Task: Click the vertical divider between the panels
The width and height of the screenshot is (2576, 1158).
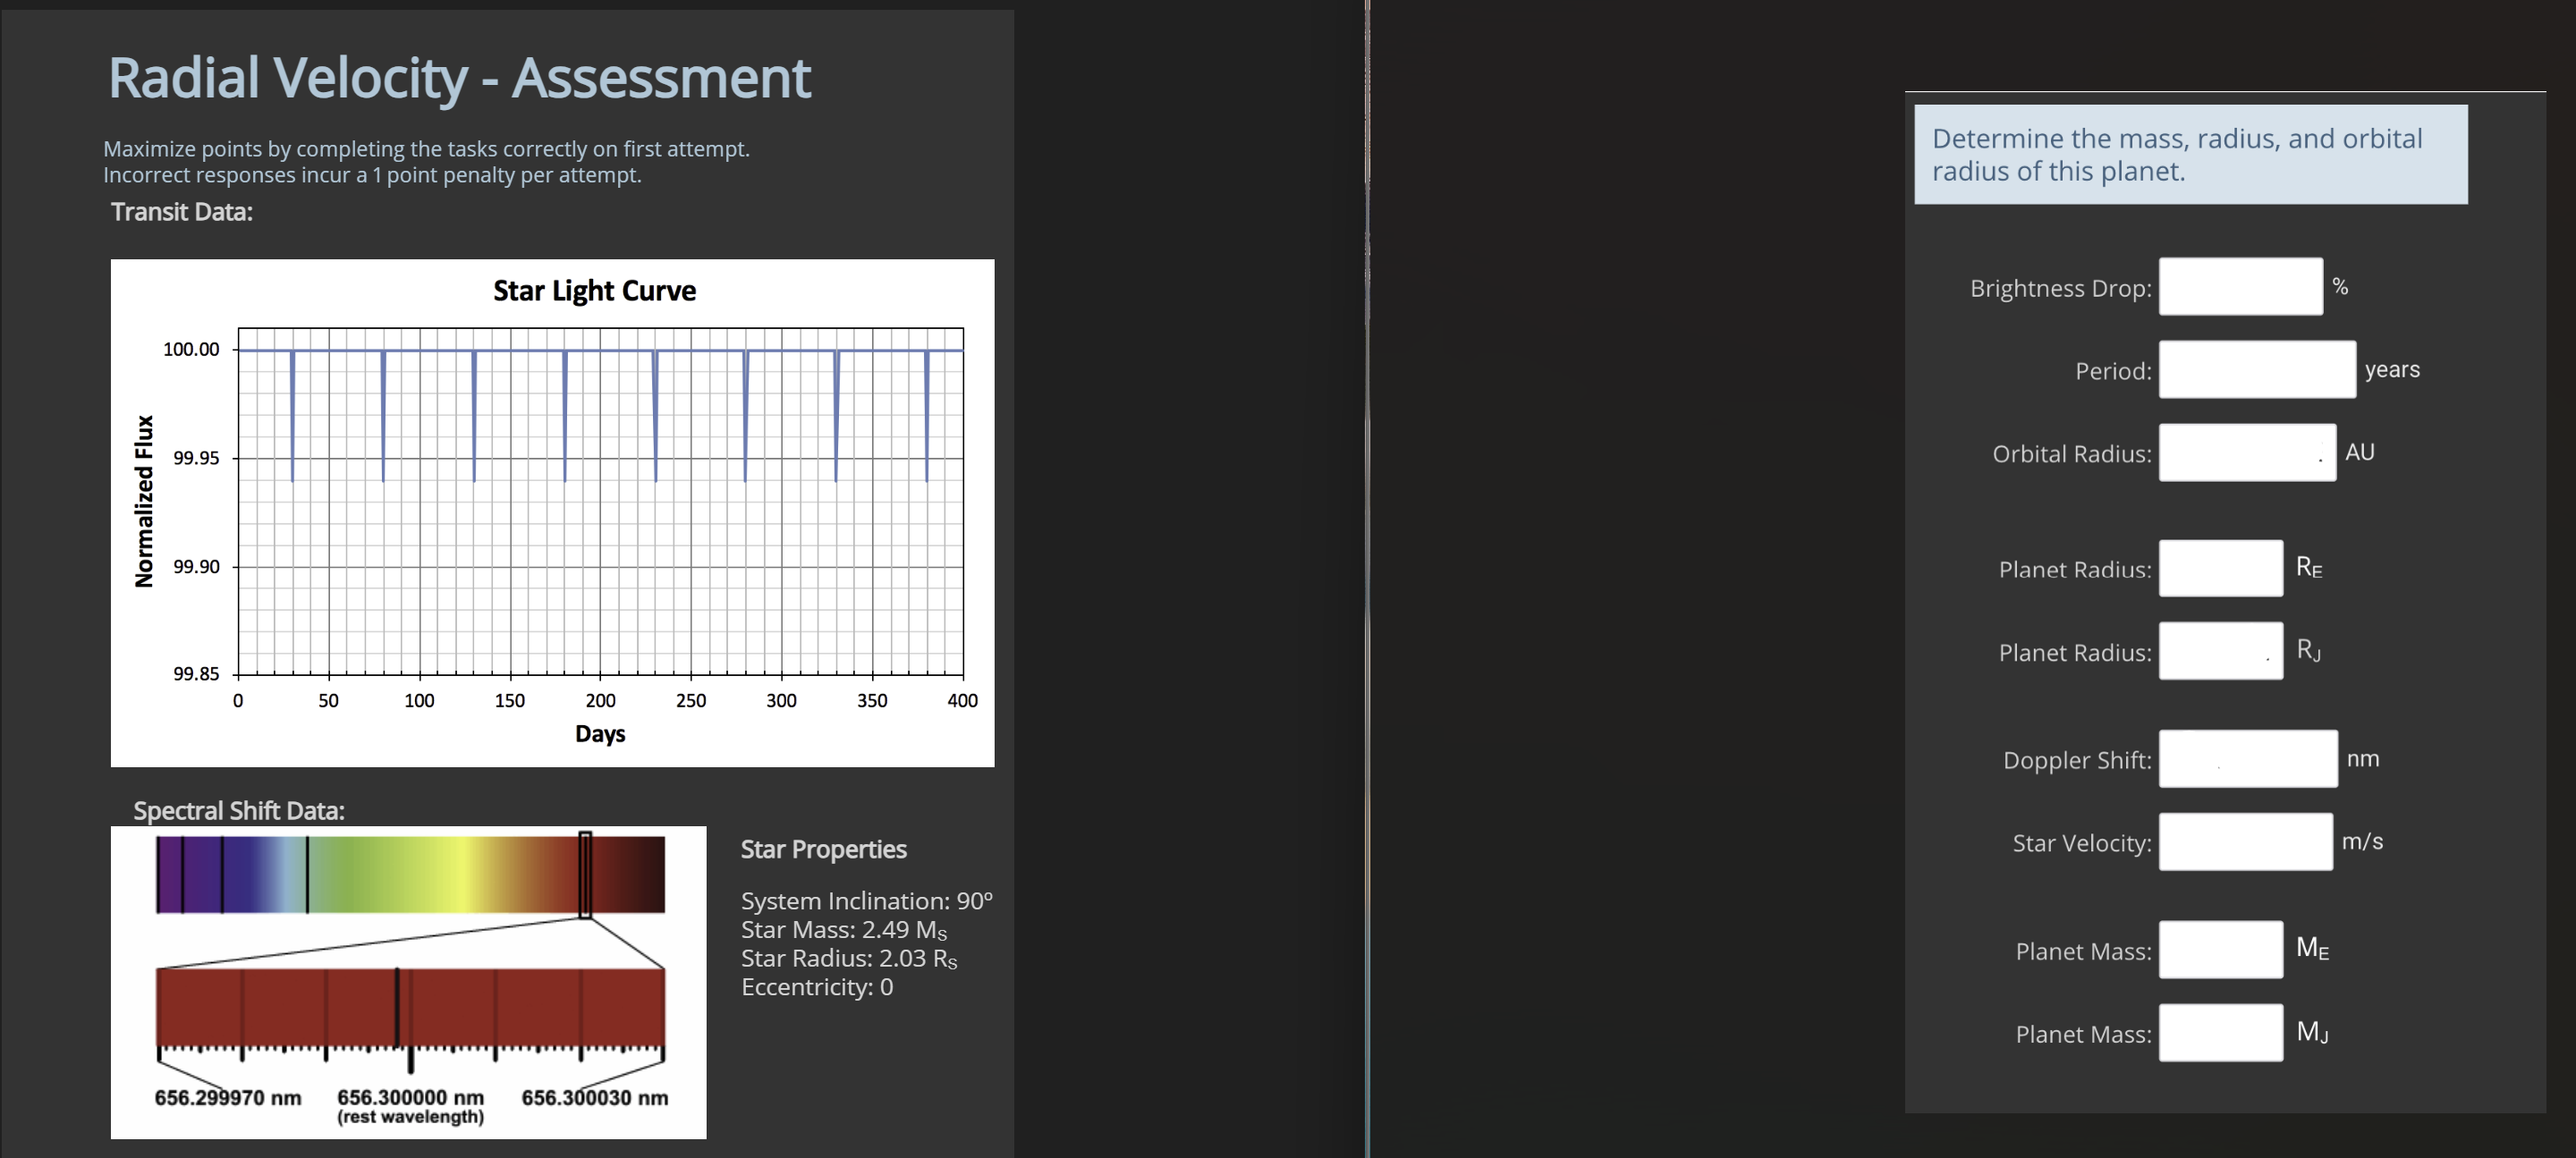Action: tap(1367, 579)
